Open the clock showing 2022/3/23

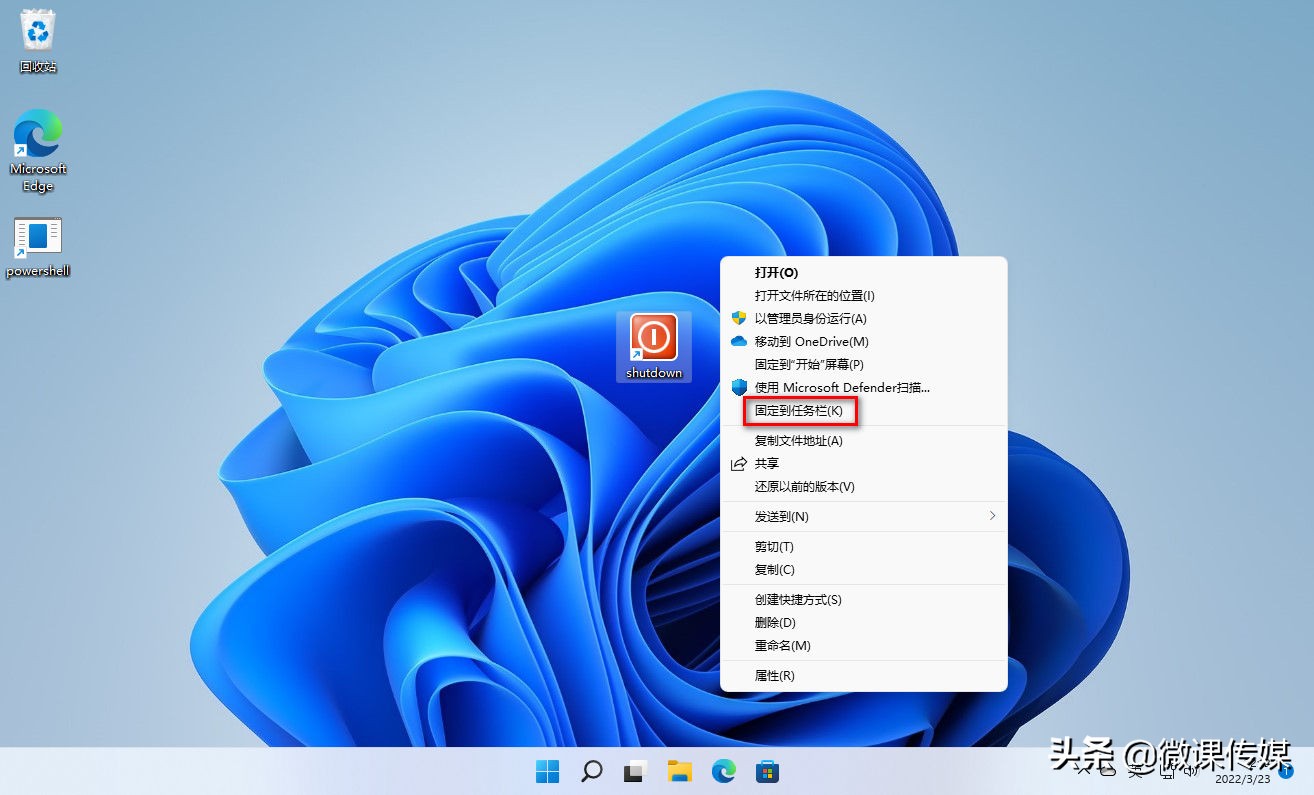(1241, 778)
